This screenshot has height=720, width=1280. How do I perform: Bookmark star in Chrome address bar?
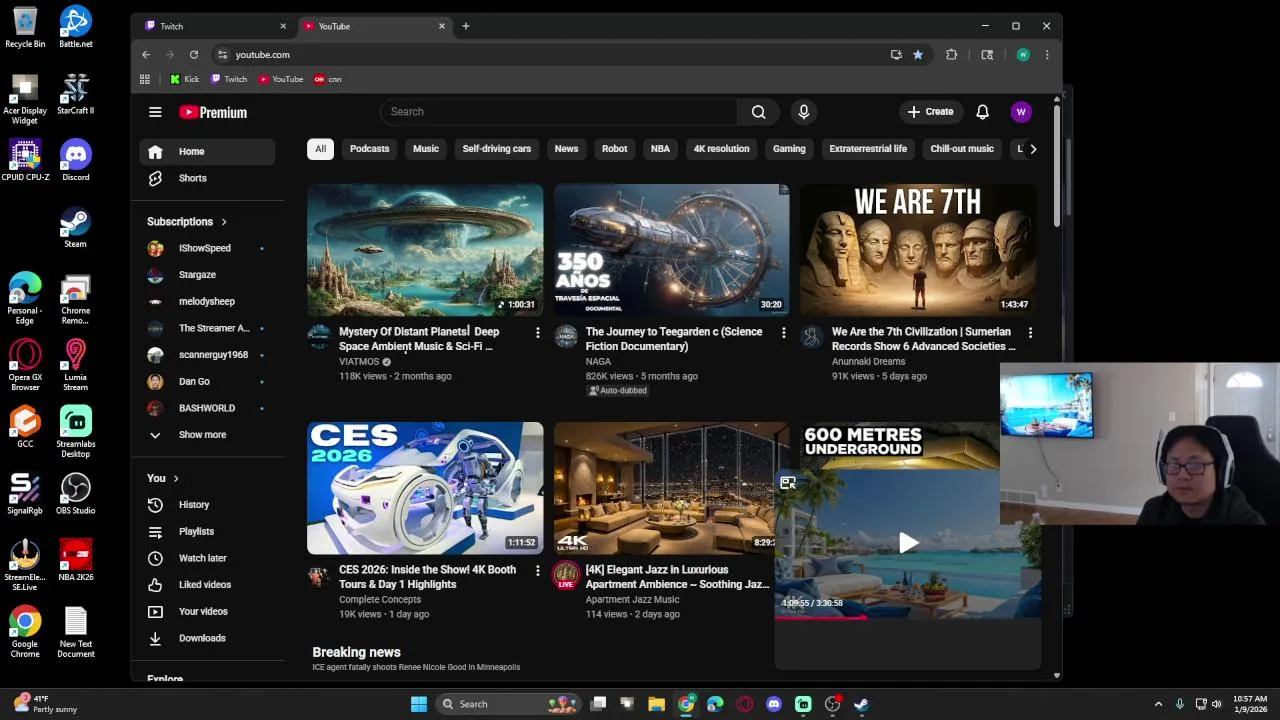point(917,55)
